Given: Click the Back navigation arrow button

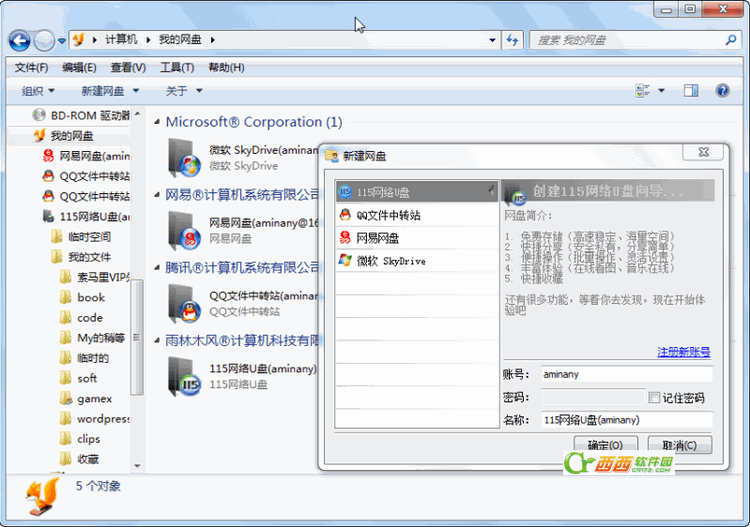Looking at the screenshot, I should coord(20,40).
